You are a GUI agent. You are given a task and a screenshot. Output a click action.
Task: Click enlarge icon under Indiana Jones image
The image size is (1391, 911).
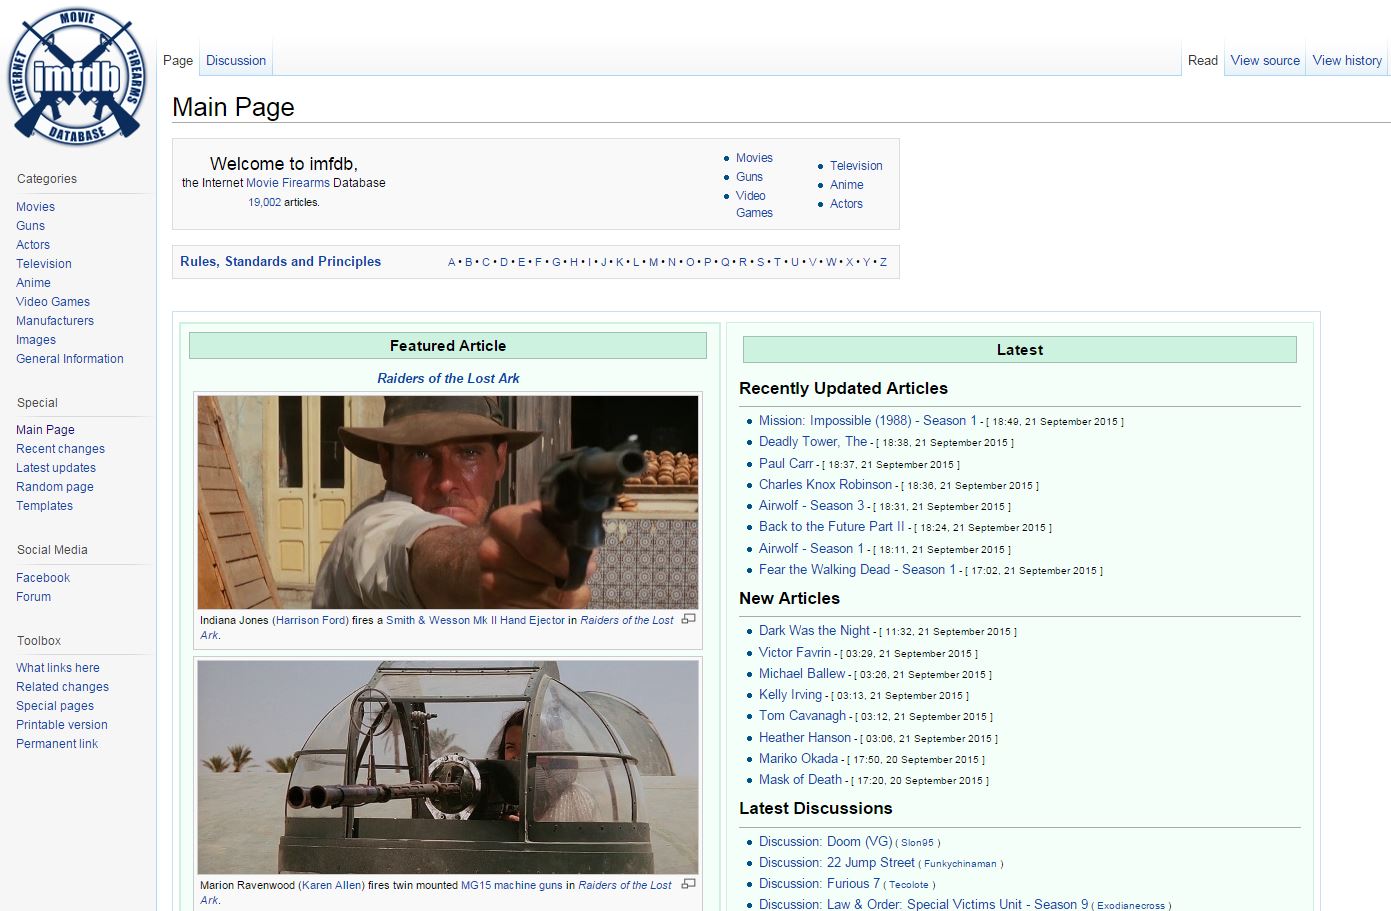point(688,619)
